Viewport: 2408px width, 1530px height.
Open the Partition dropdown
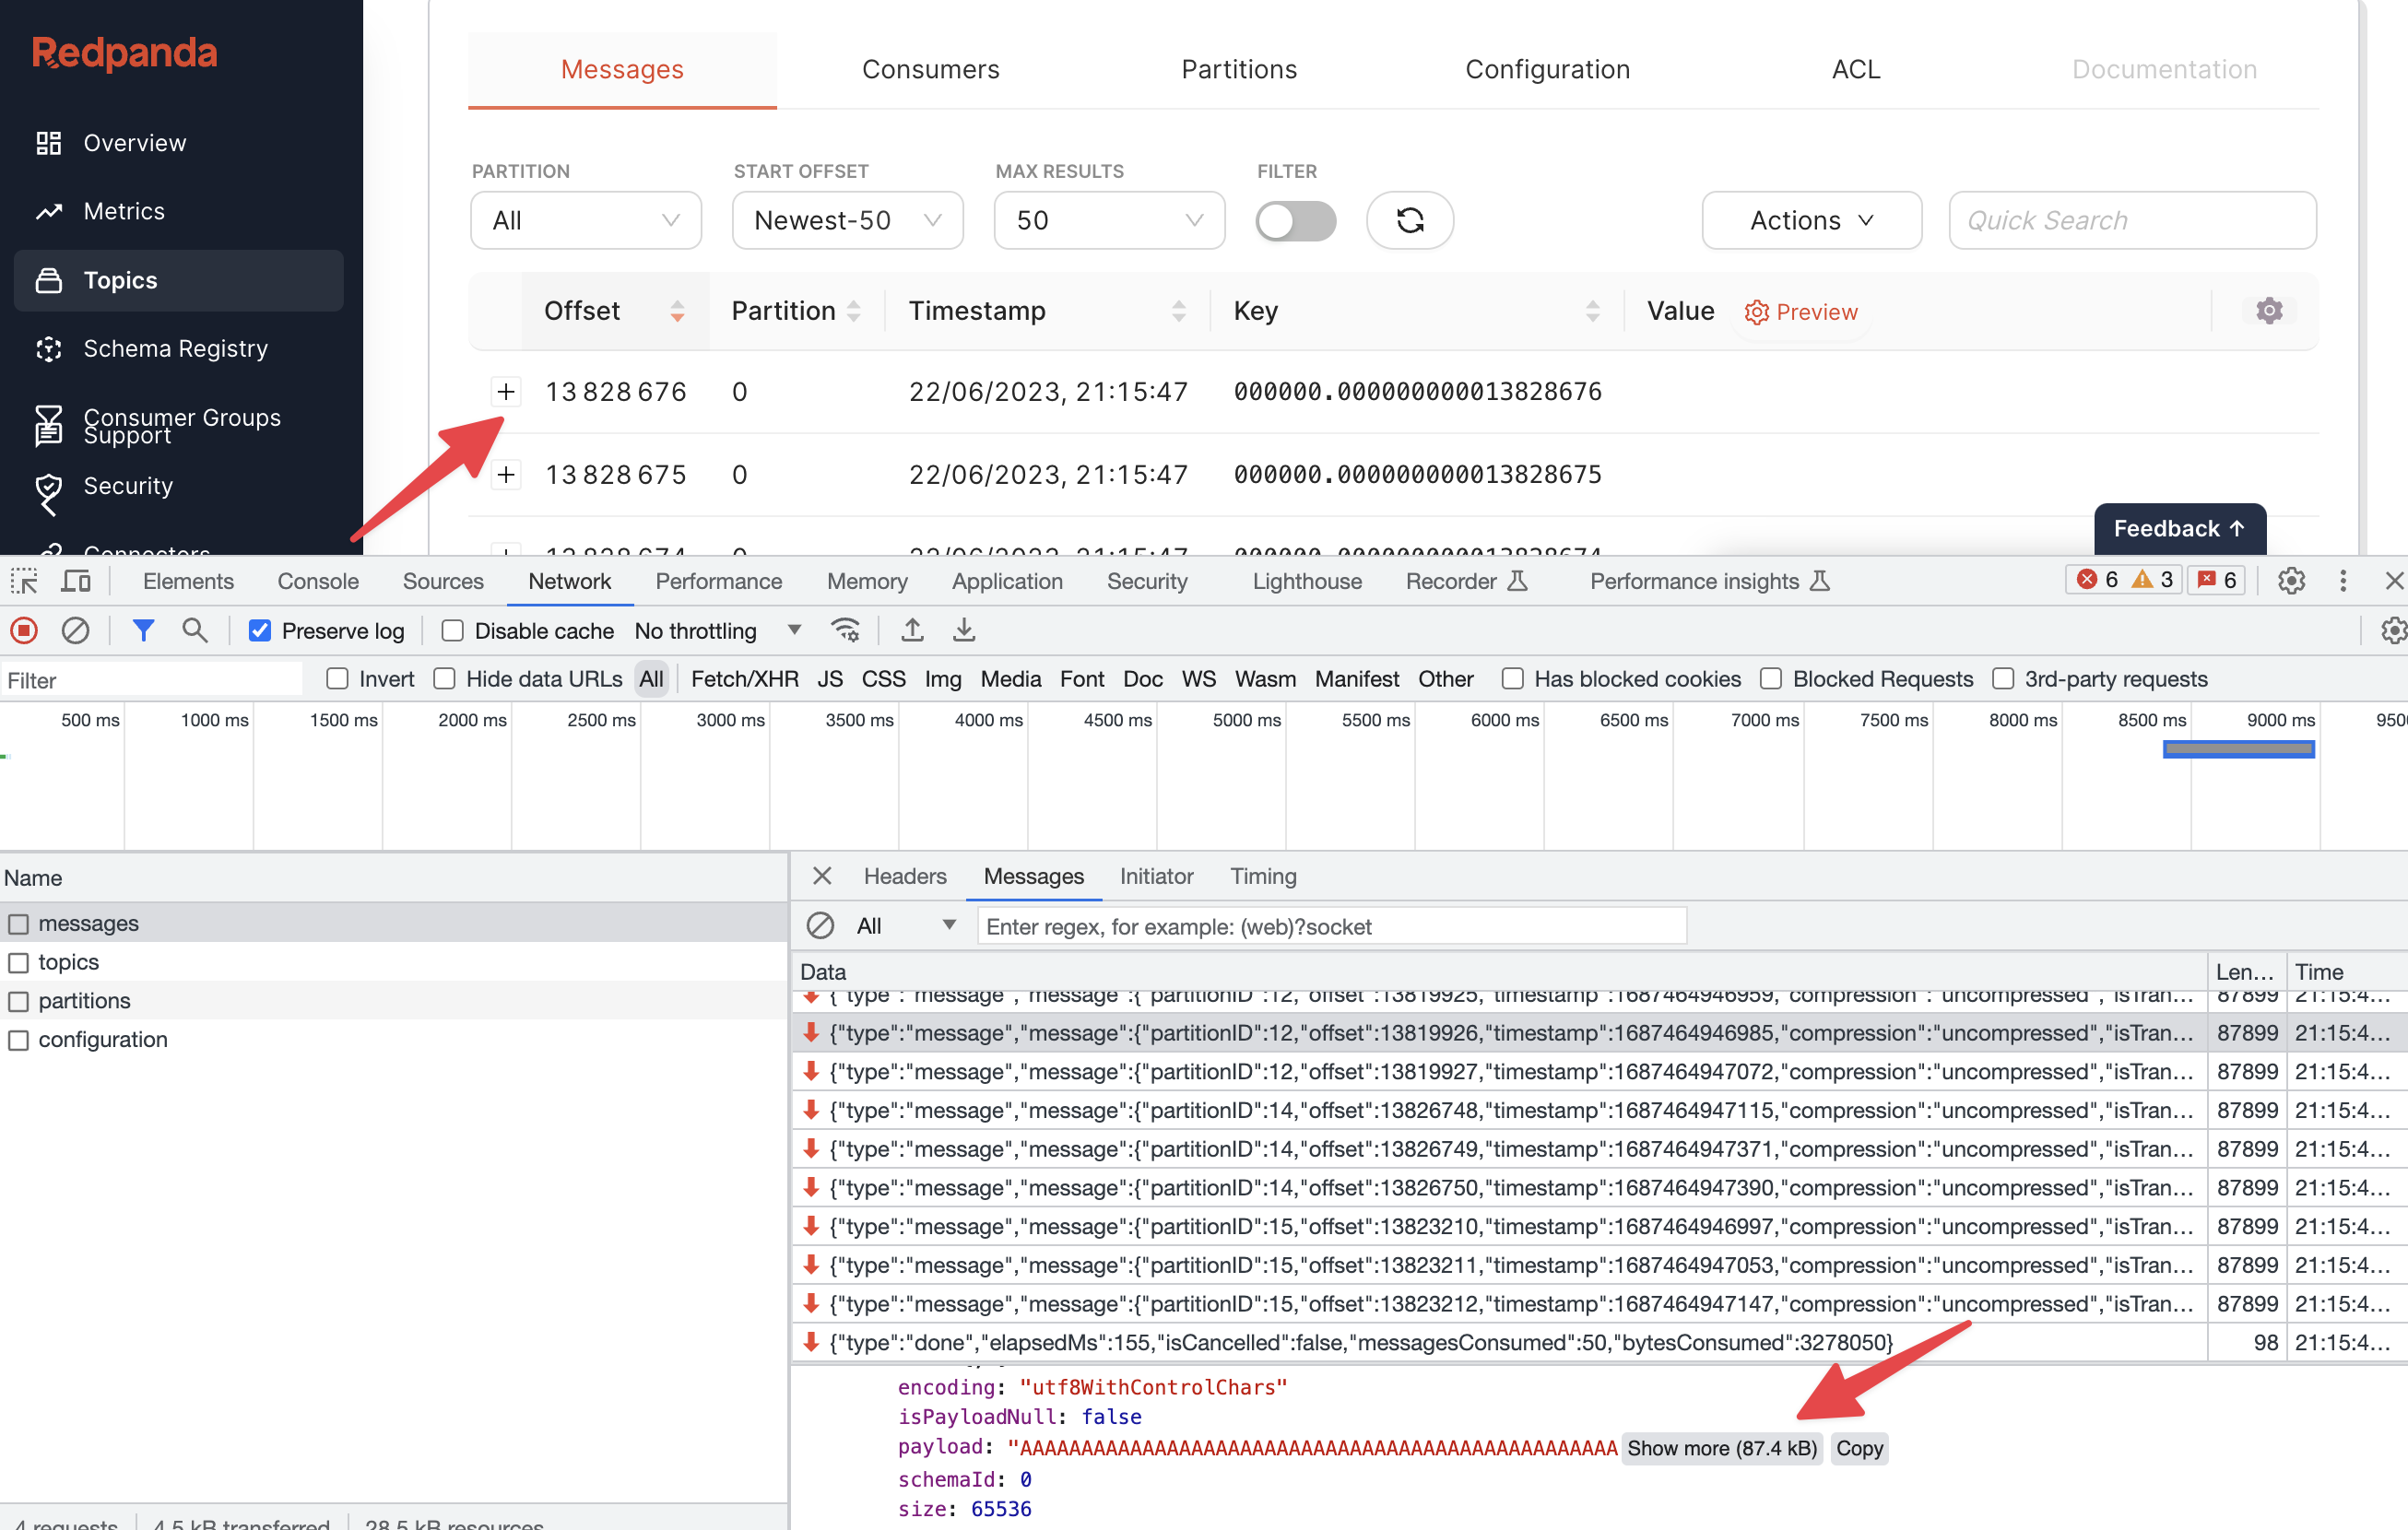click(x=585, y=220)
